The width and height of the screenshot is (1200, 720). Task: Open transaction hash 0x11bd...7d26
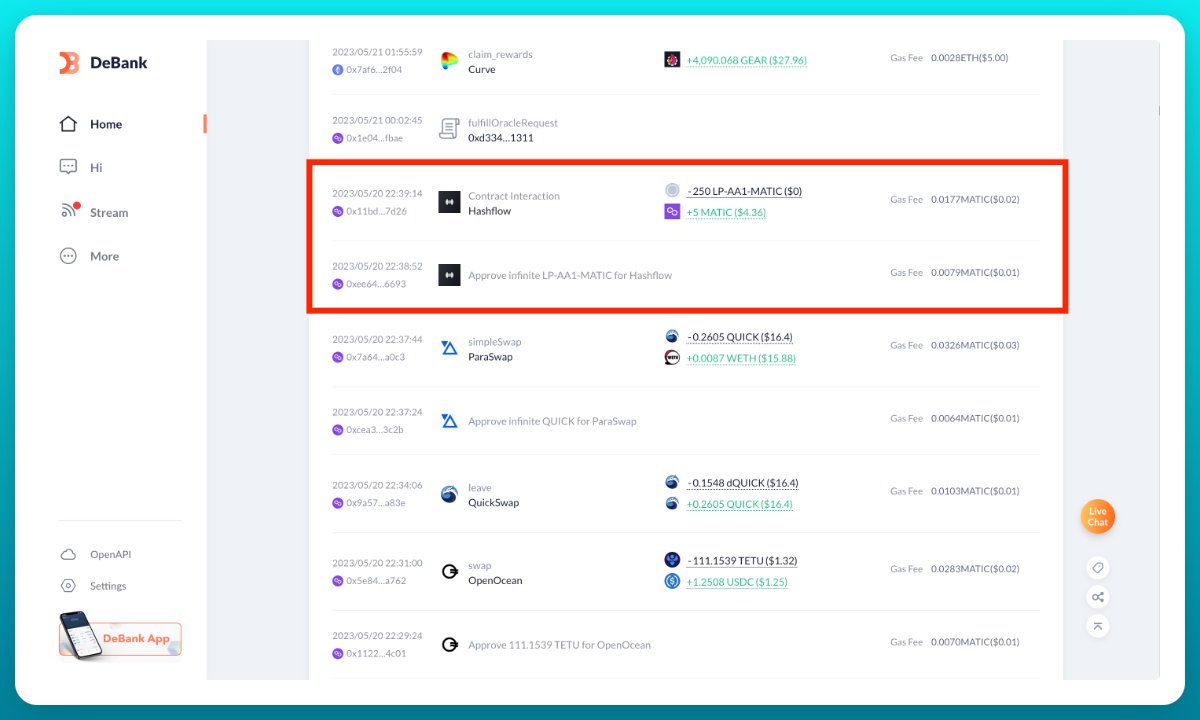tap(376, 211)
